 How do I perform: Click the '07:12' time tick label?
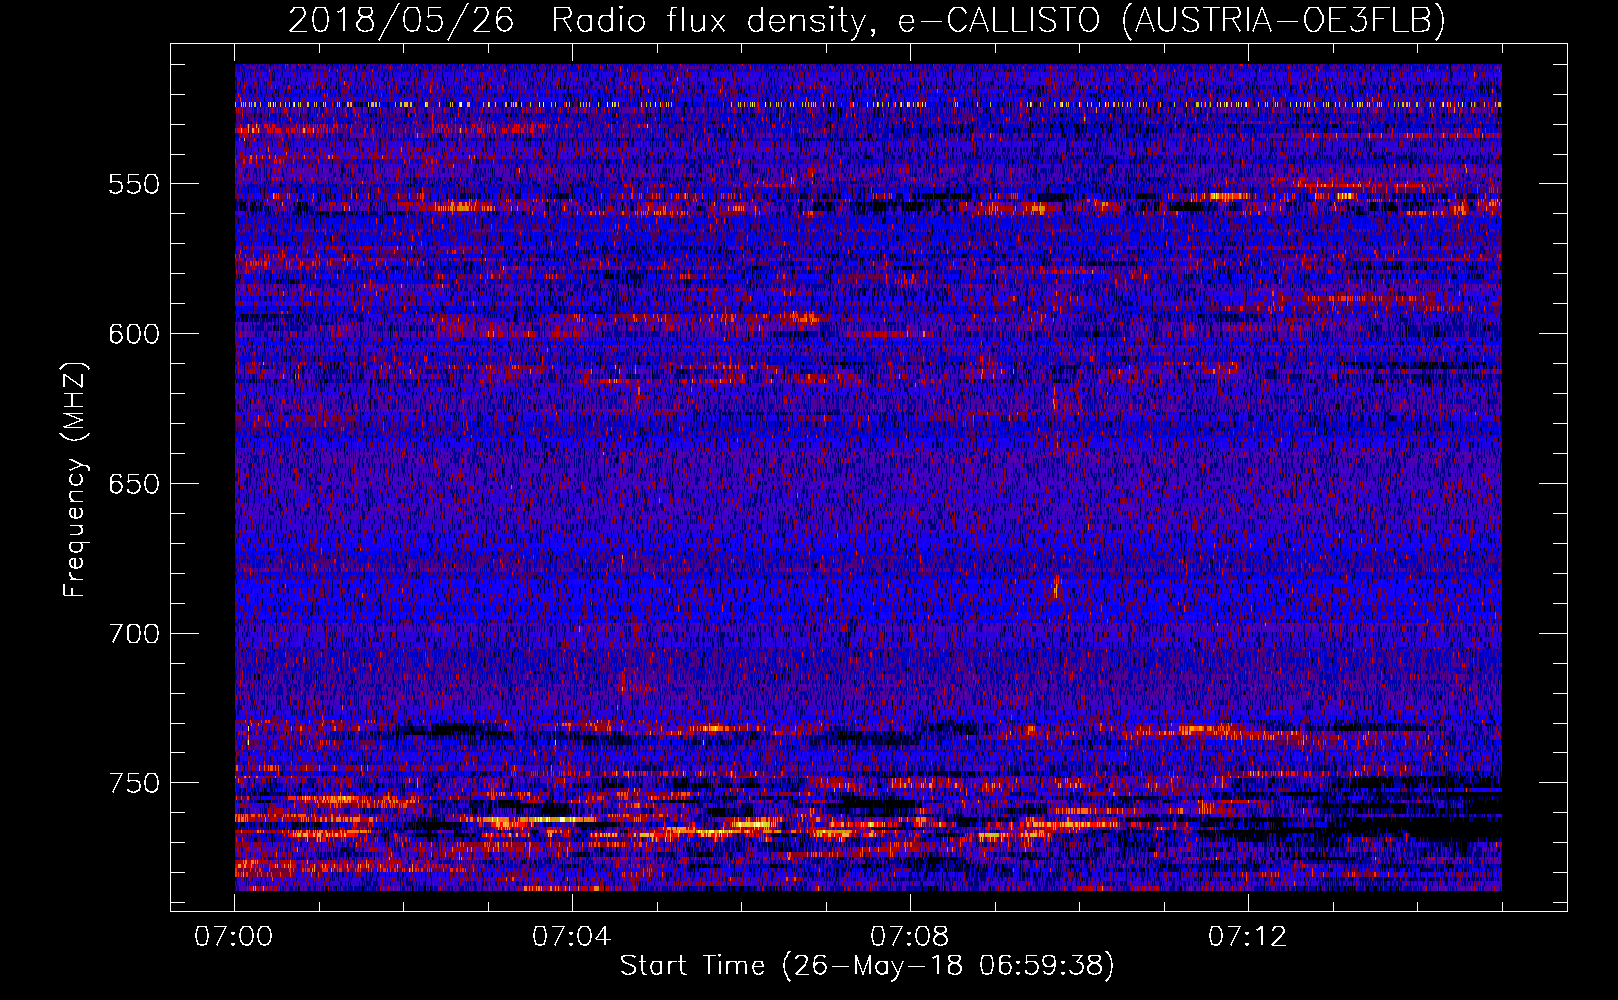[x=1247, y=937]
